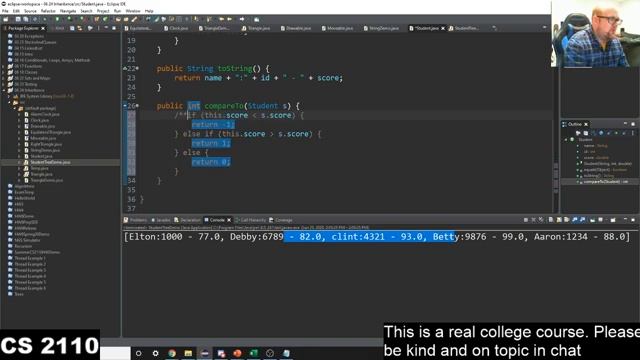
Task: Toggle Hide Fields in Outline toolbar
Action: click(x=601, y=133)
